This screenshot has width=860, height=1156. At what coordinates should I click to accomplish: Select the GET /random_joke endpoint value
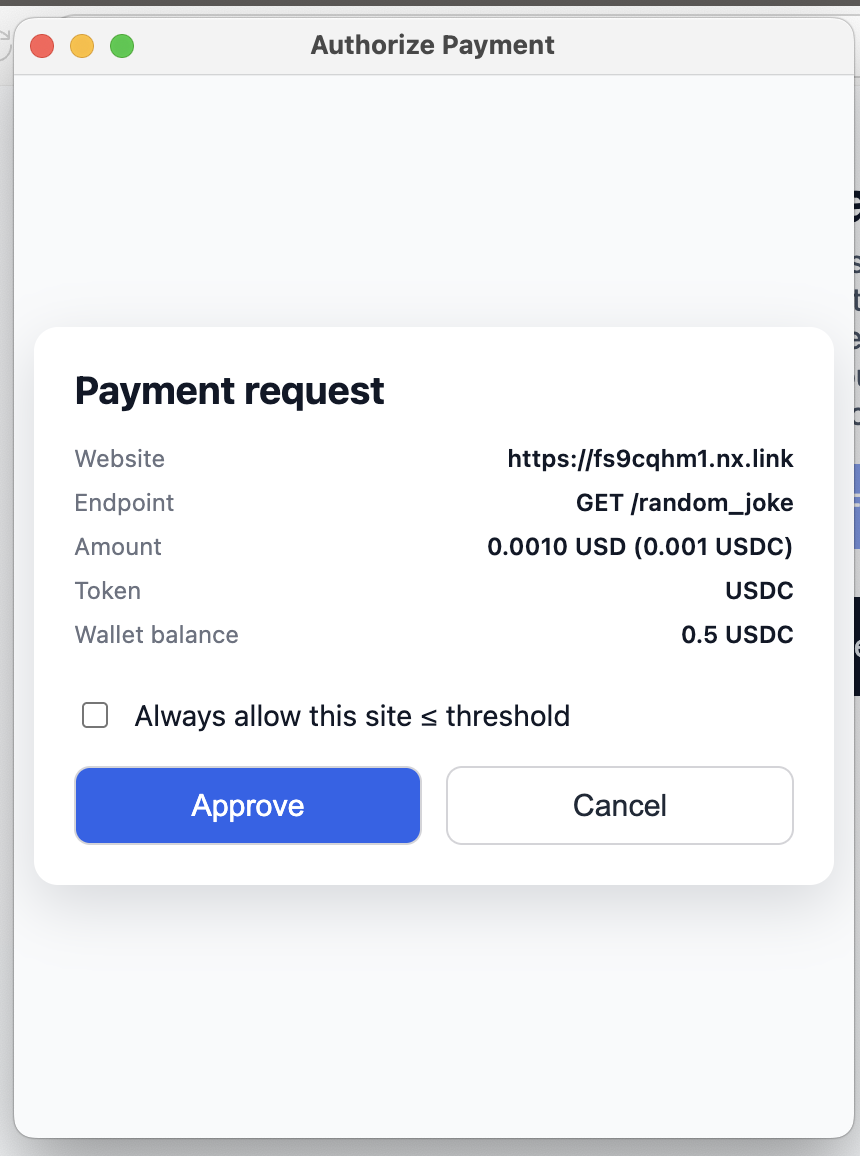click(x=684, y=503)
